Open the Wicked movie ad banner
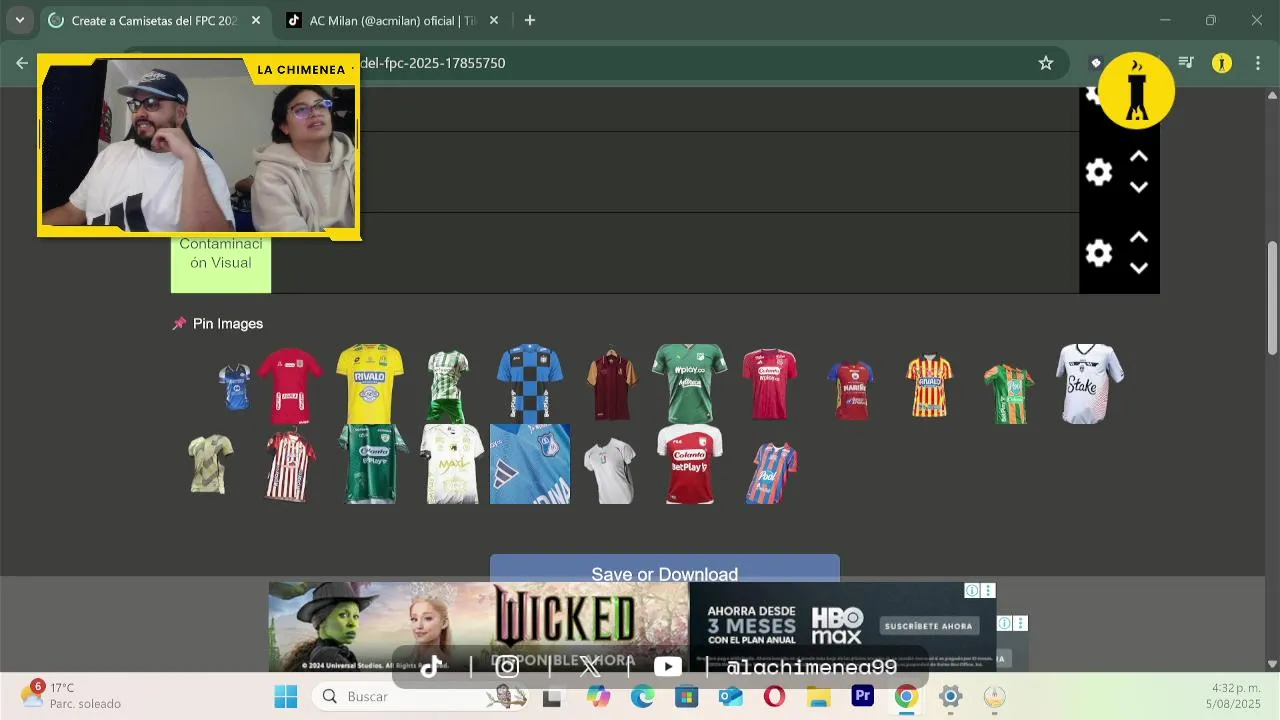1280x720 pixels. click(478, 627)
